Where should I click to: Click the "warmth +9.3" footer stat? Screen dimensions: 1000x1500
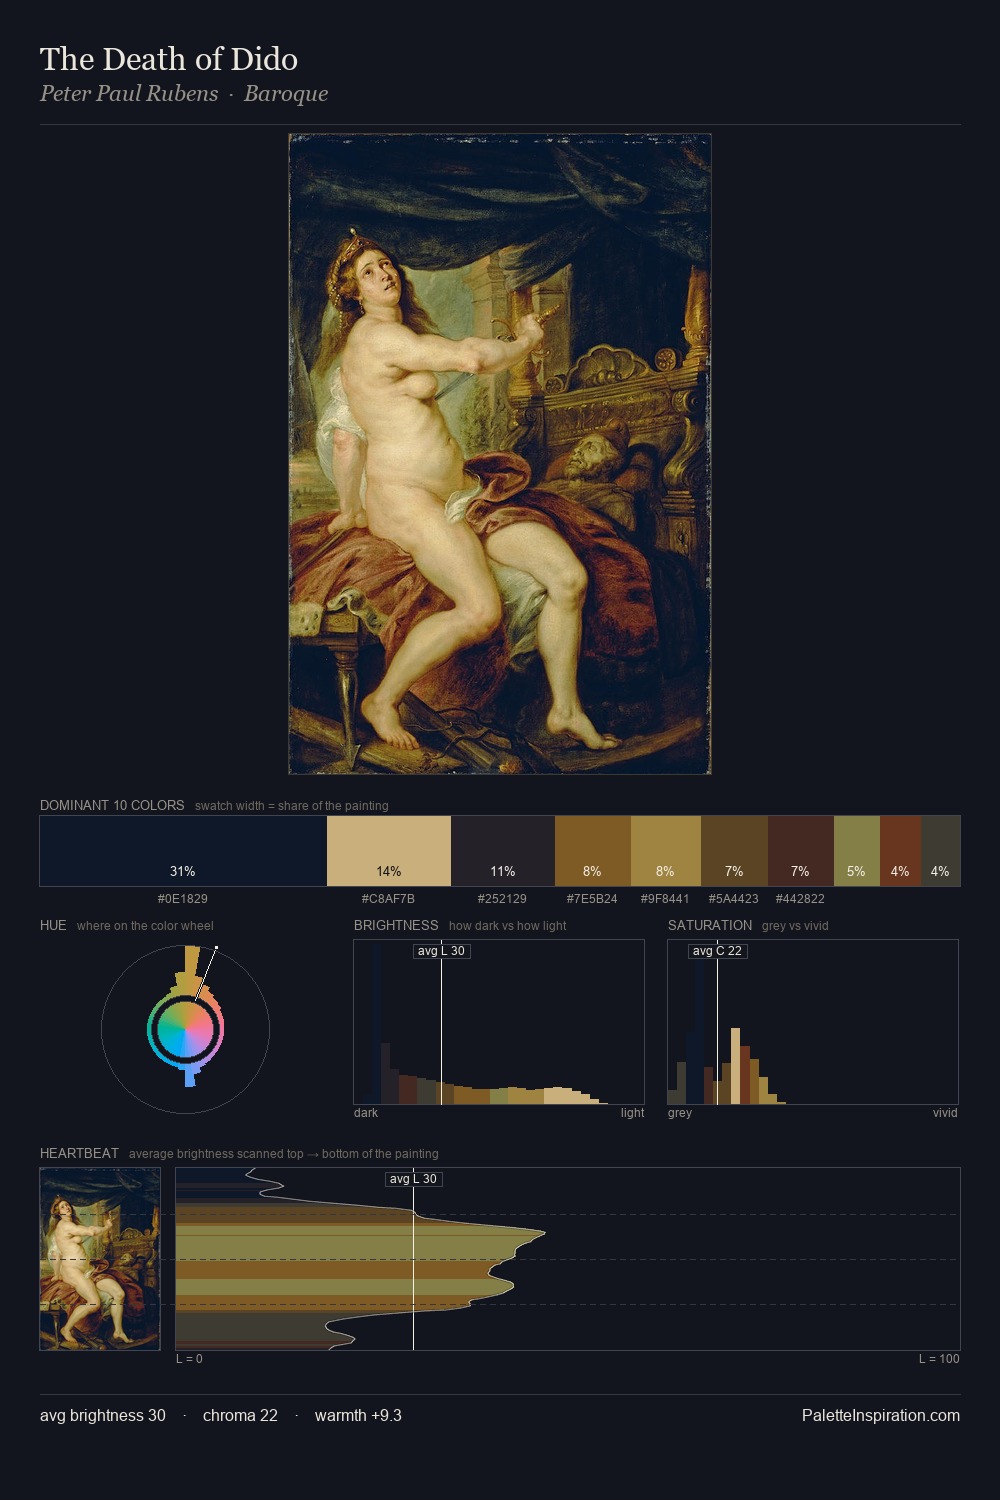[x=358, y=1416]
